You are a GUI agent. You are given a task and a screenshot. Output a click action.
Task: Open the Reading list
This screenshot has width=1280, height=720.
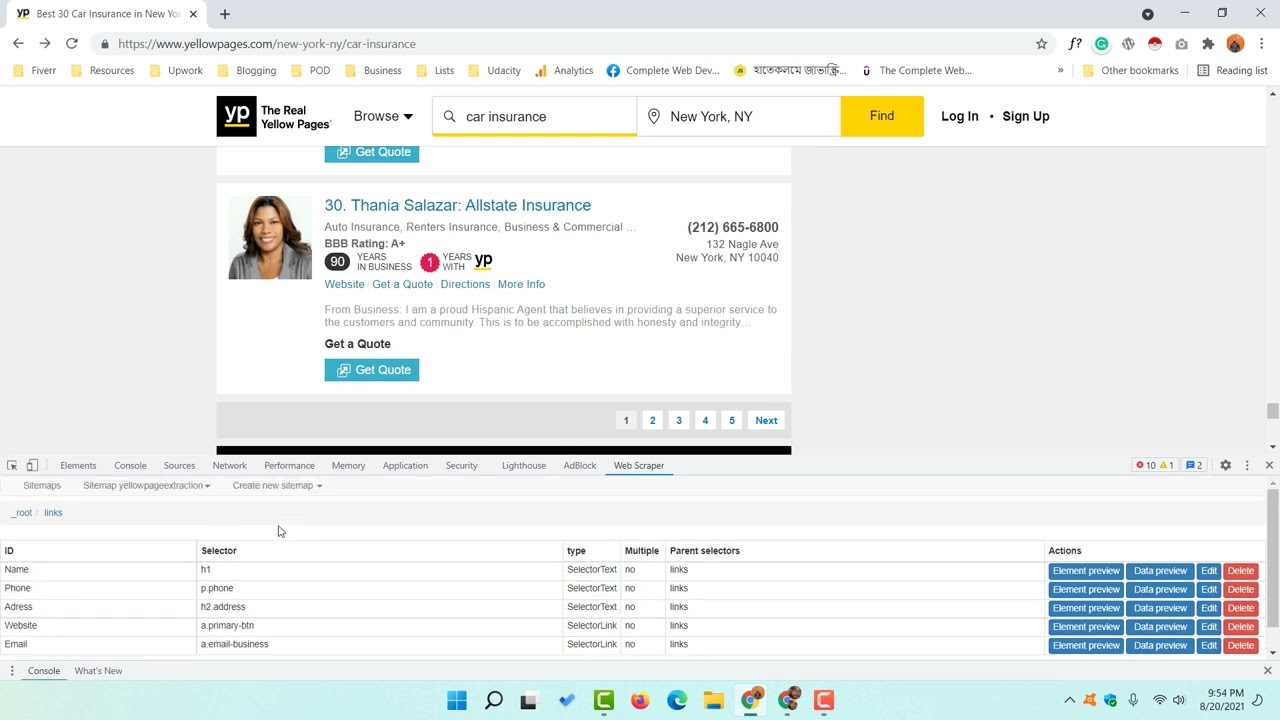click(x=1232, y=71)
